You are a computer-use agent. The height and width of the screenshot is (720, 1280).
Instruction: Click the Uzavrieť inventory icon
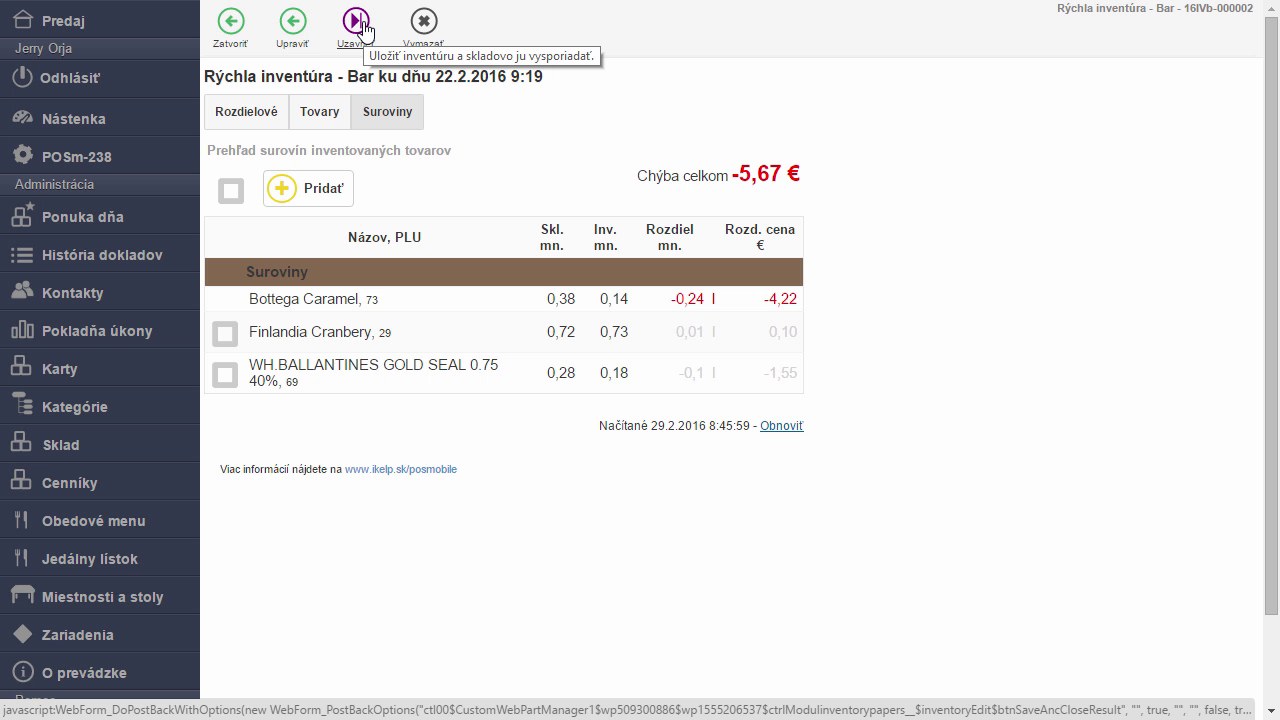355,21
